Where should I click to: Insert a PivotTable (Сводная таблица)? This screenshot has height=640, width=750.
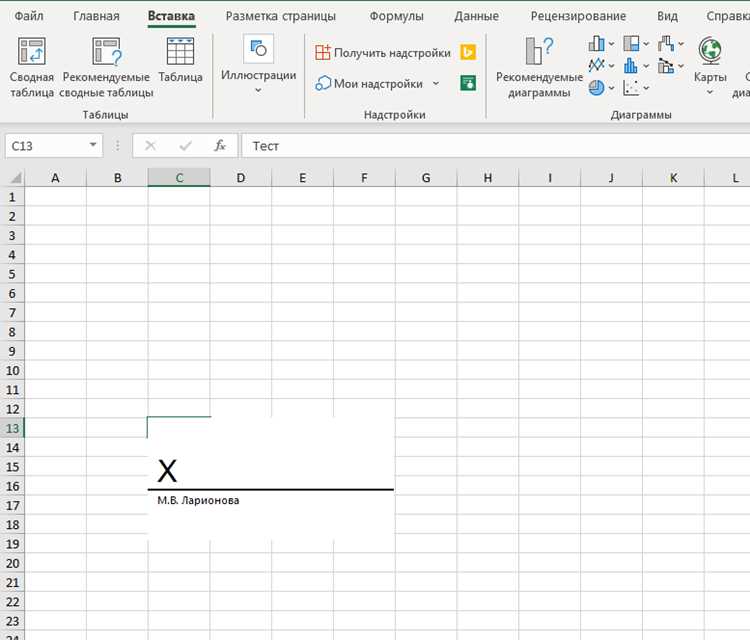pos(32,67)
